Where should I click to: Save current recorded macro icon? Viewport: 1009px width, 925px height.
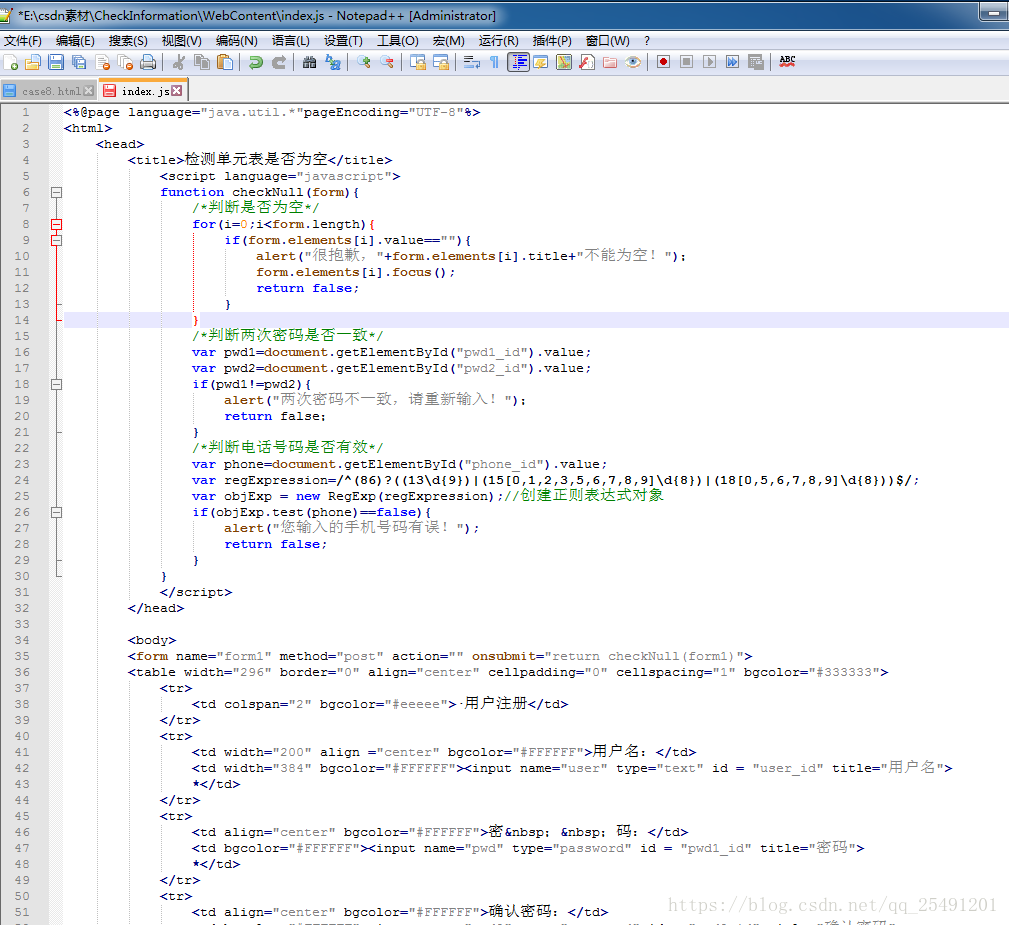point(756,62)
